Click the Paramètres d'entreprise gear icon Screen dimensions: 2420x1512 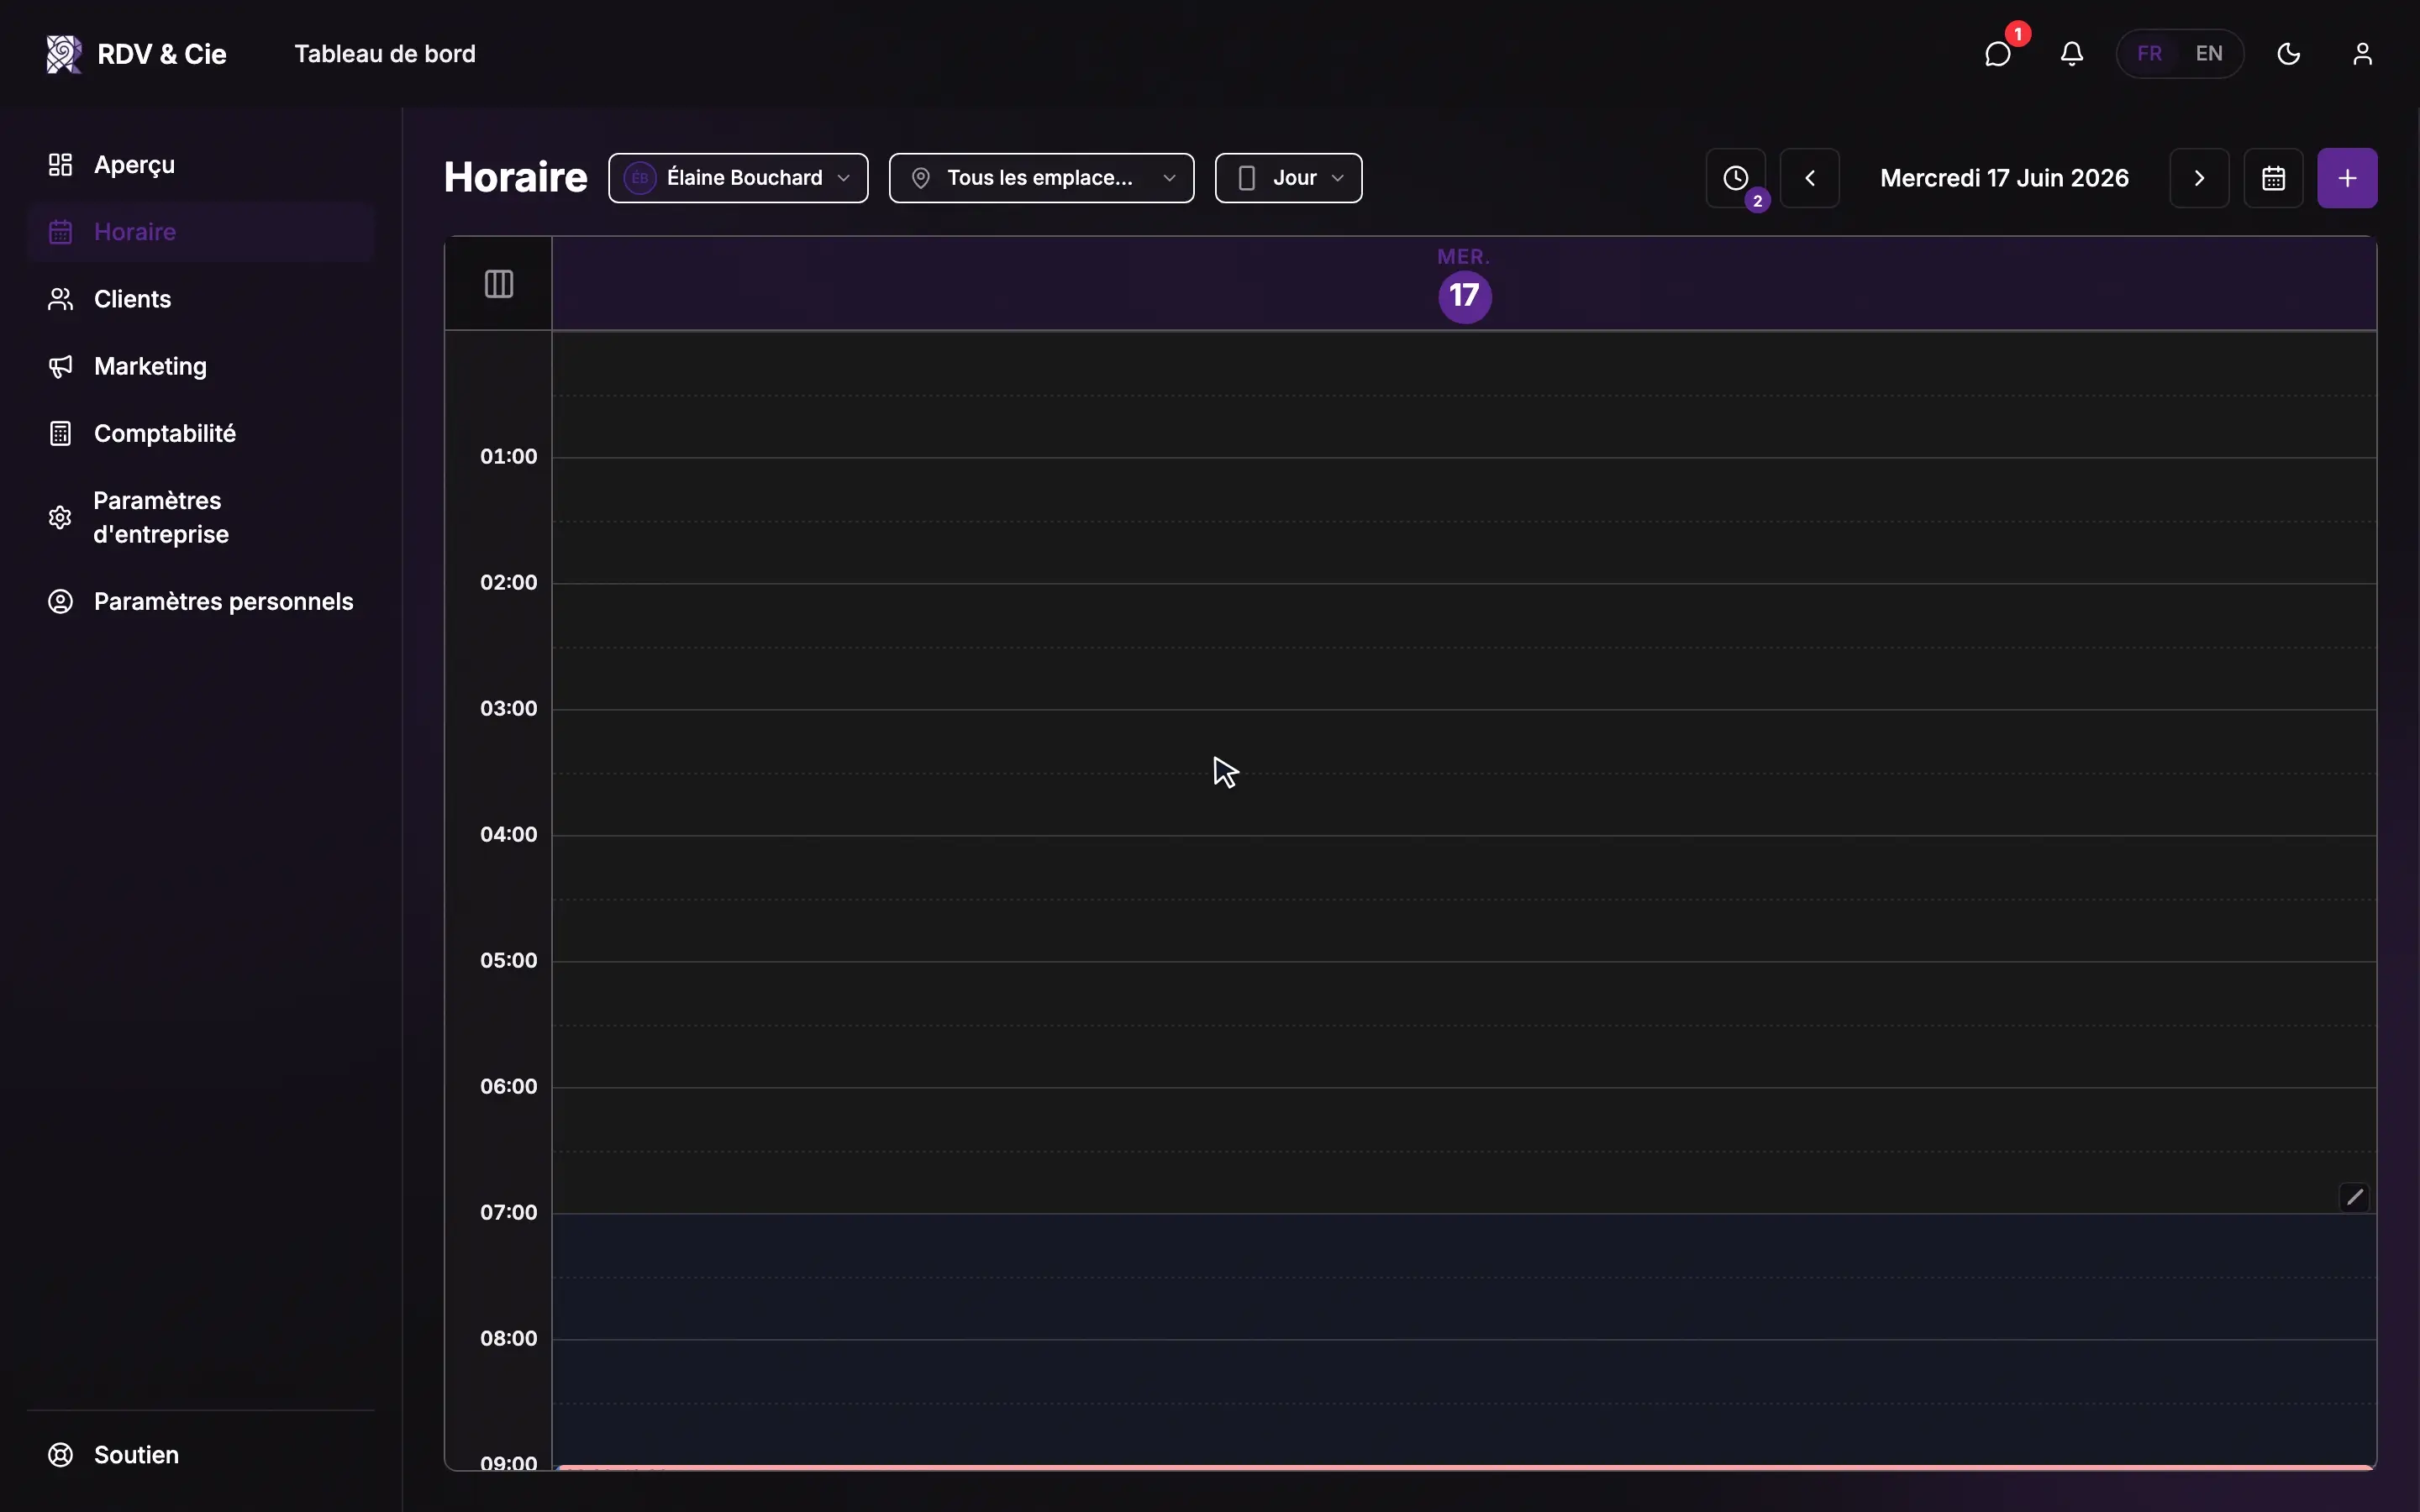(x=60, y=517)
